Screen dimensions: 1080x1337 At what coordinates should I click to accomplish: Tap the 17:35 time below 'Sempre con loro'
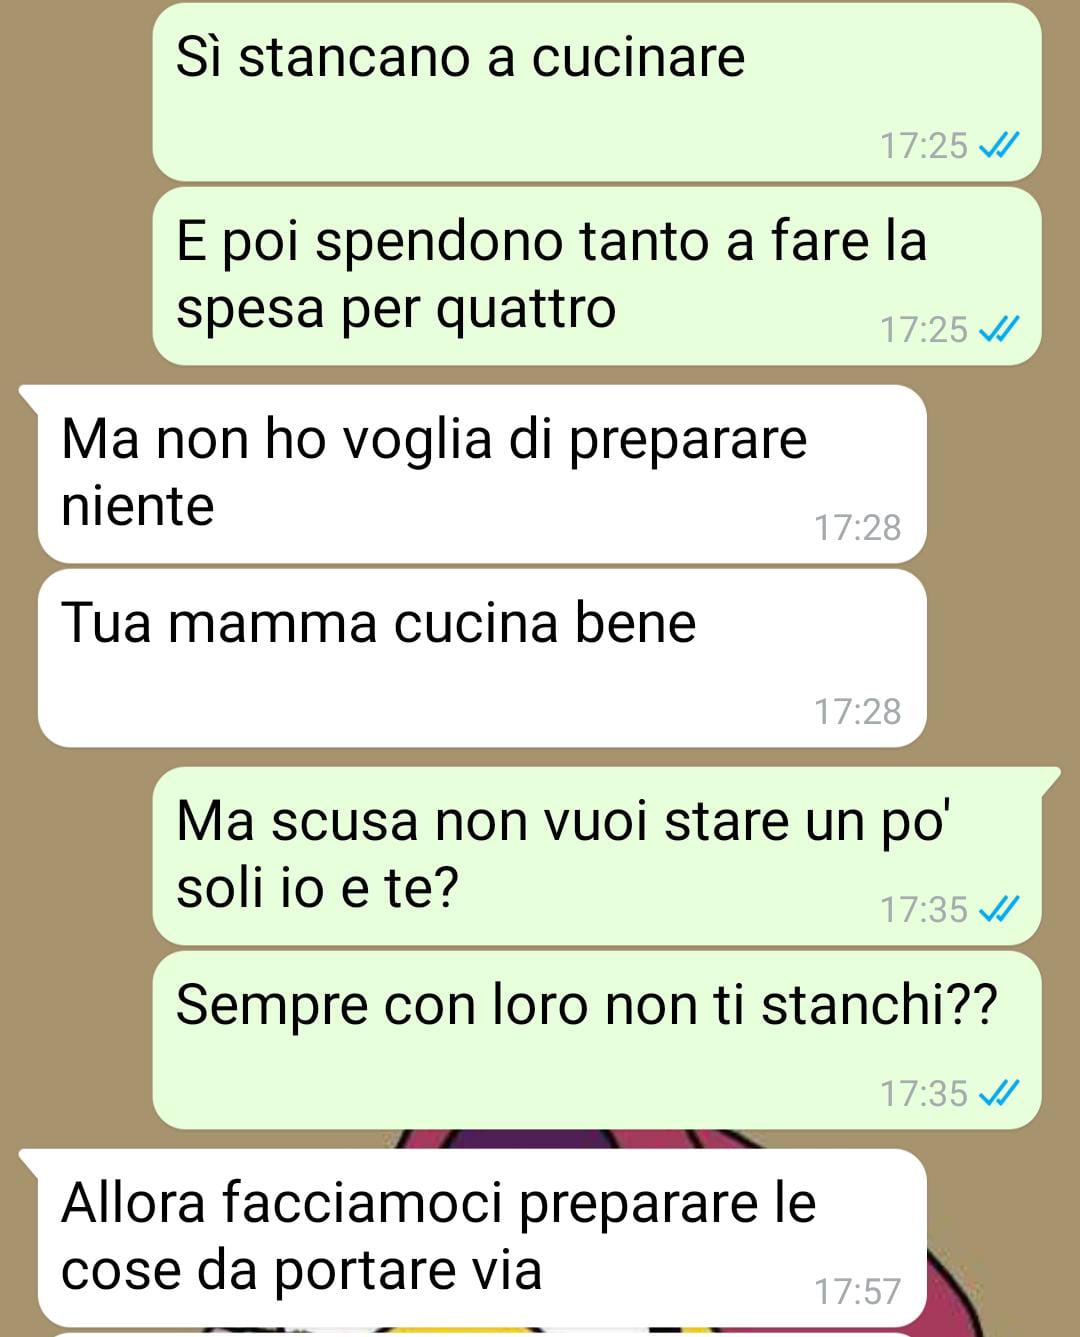click(923, 1093)
